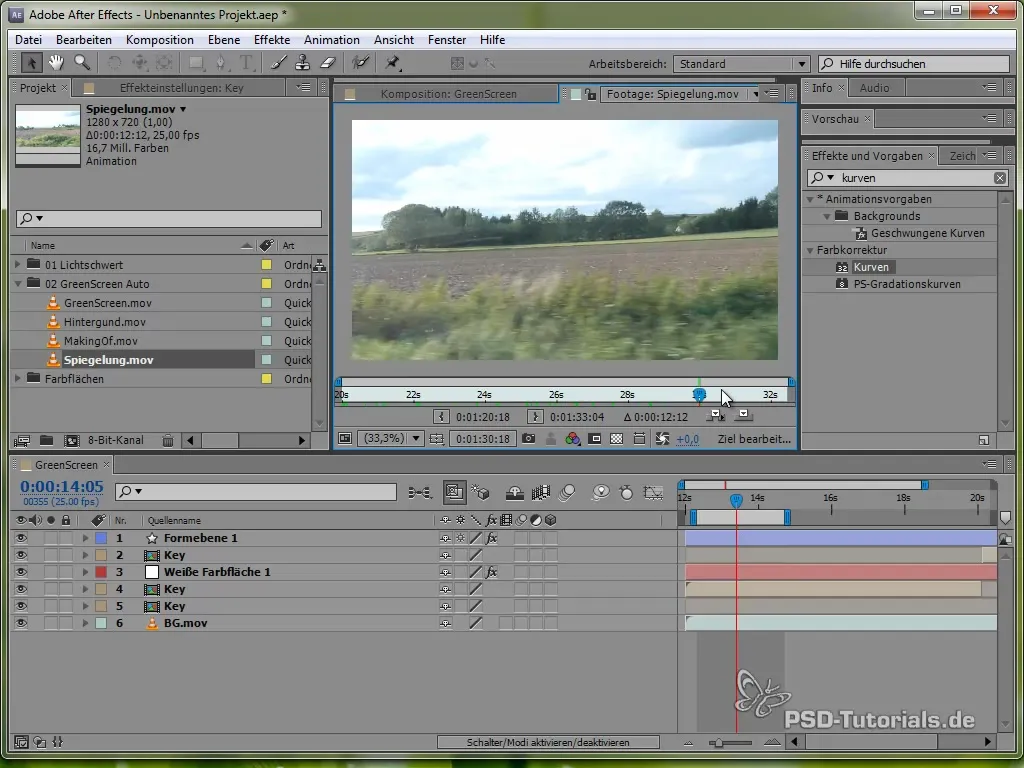
Task: Open the Effekte menu
Action: pyautogui.click(x=272, y=40)
